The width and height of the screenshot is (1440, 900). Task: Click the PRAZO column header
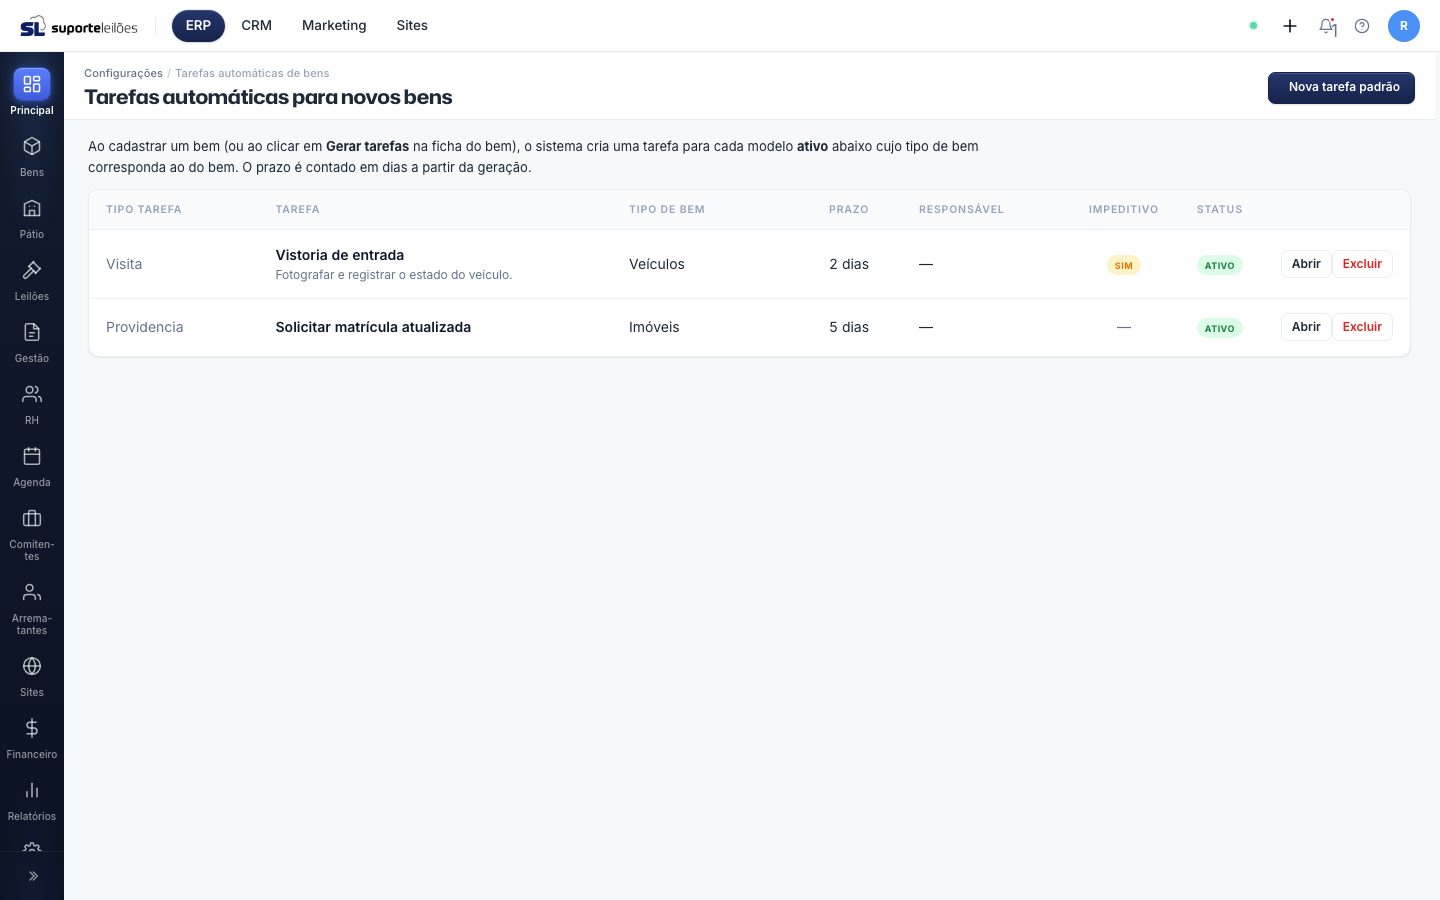(849, 210)
